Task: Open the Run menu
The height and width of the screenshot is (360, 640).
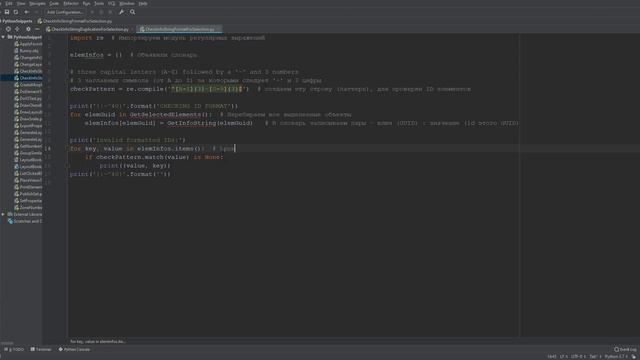Action: click(86, 3)
